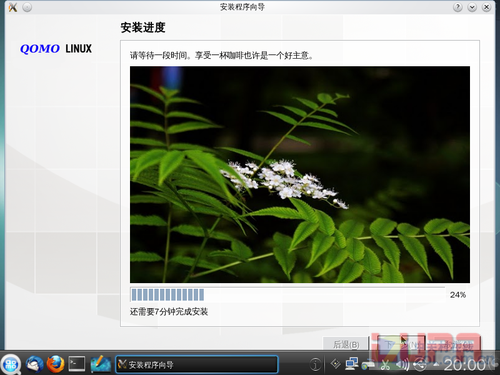Close the installer wizard window
This screenshot has height=375, width=500.
(486, 7)
